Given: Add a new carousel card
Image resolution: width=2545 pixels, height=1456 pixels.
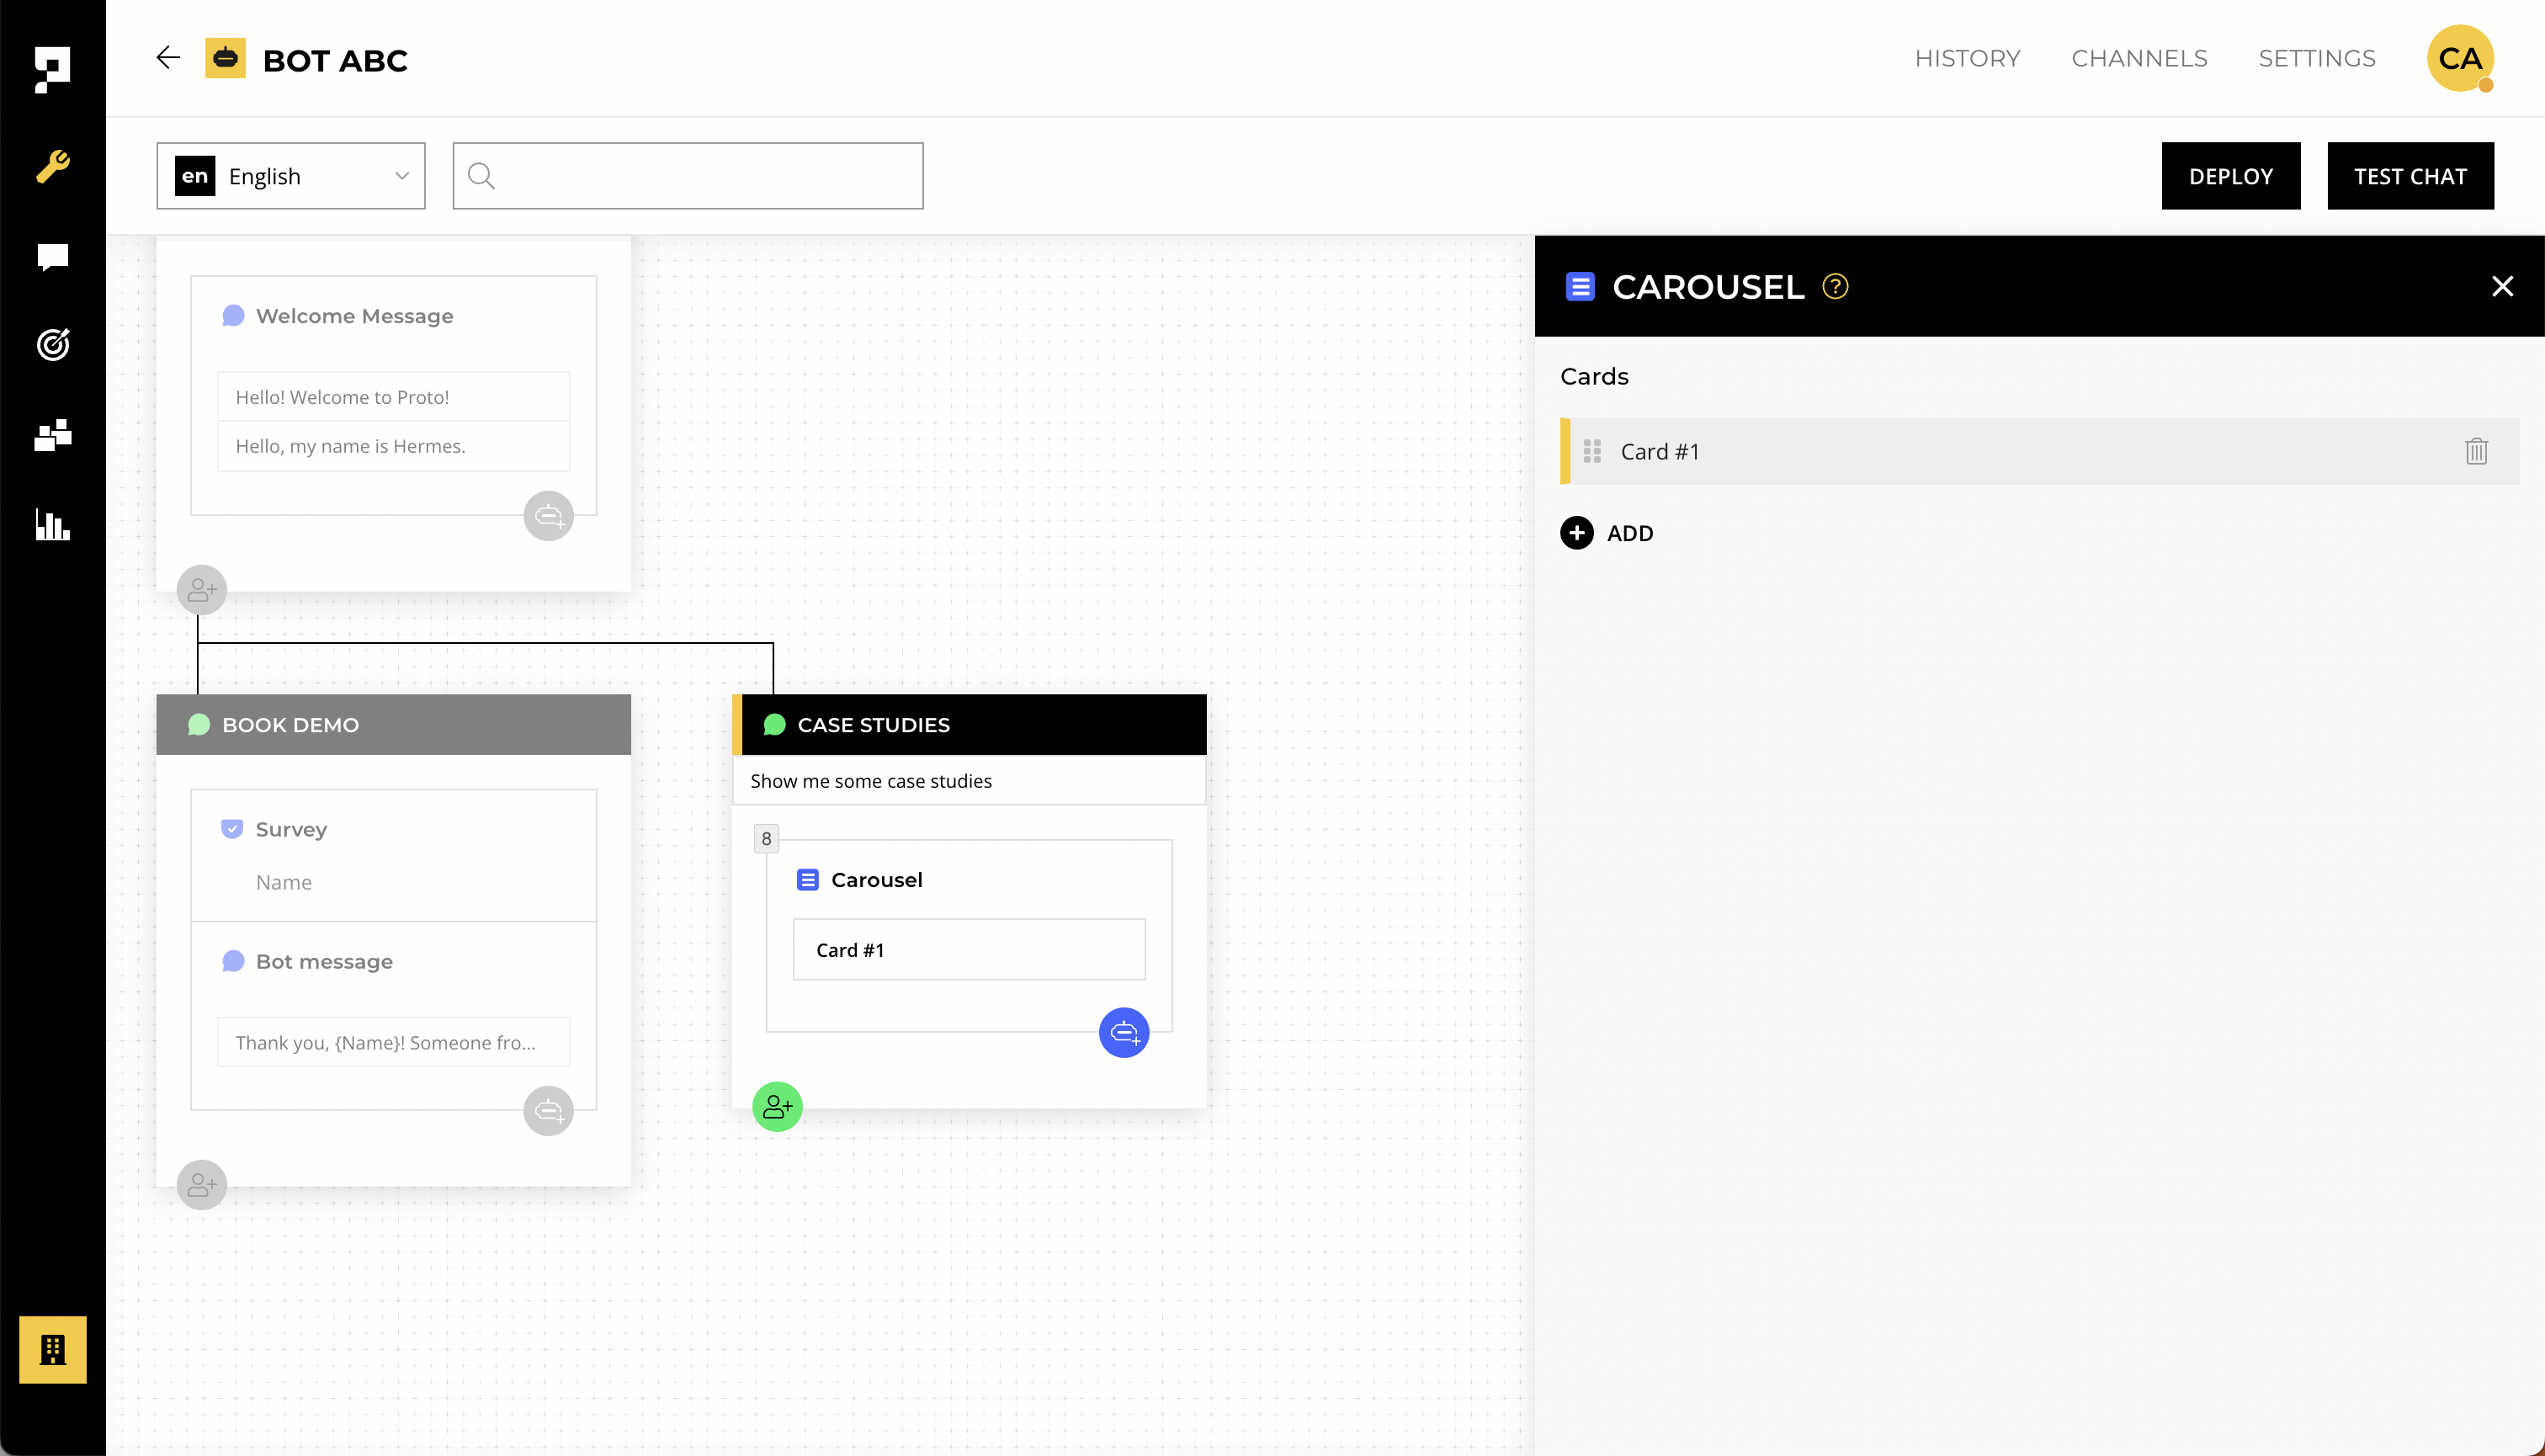Looking at the screenshot, I should tap(1607, 533).
